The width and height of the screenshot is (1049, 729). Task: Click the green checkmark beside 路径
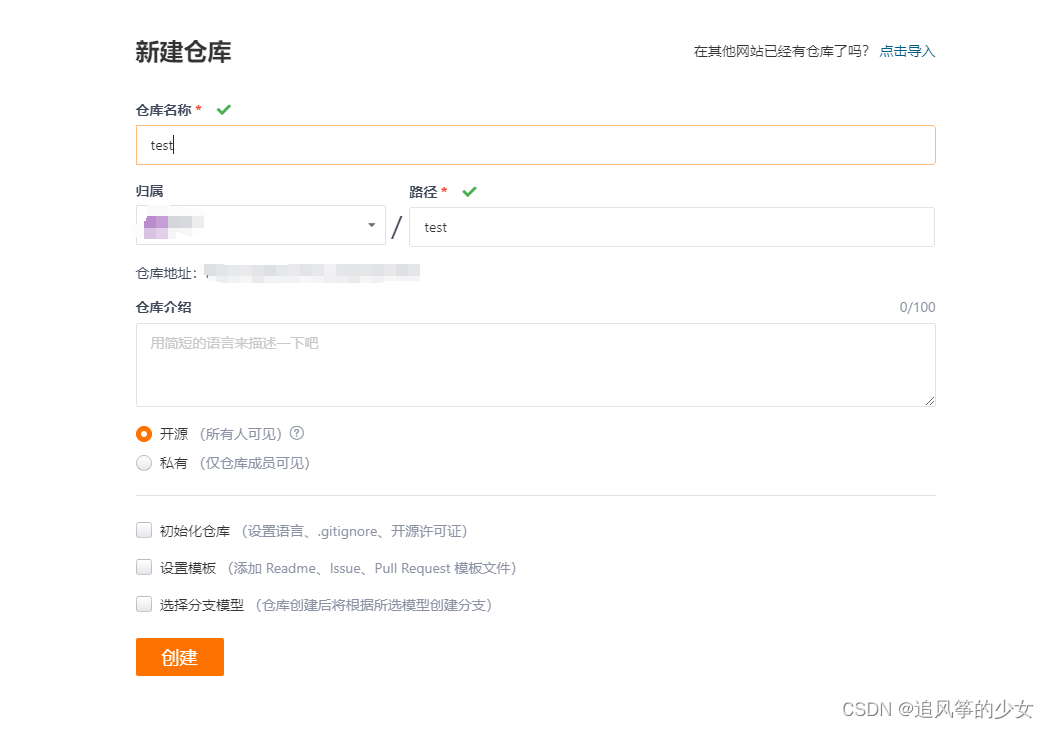coord(470,191)
